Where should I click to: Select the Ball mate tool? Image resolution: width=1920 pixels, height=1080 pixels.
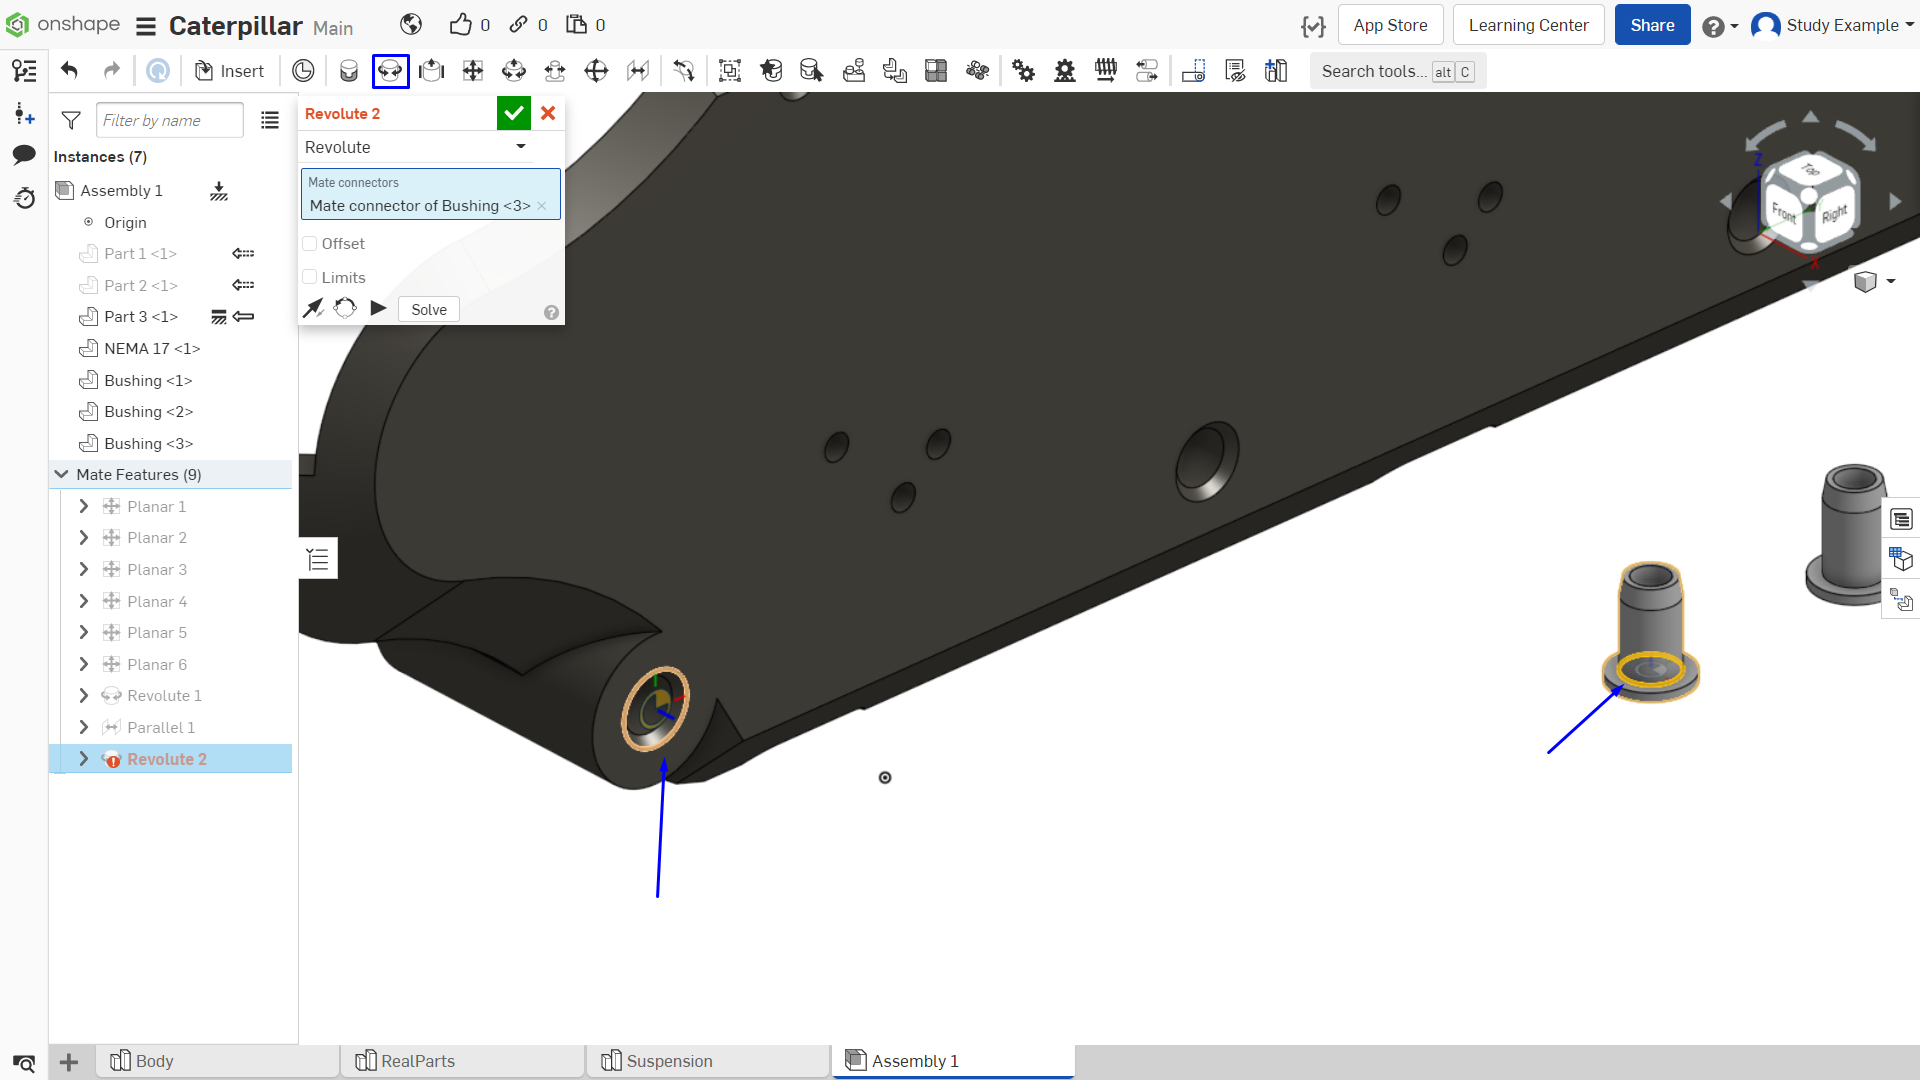pos(596,70)
